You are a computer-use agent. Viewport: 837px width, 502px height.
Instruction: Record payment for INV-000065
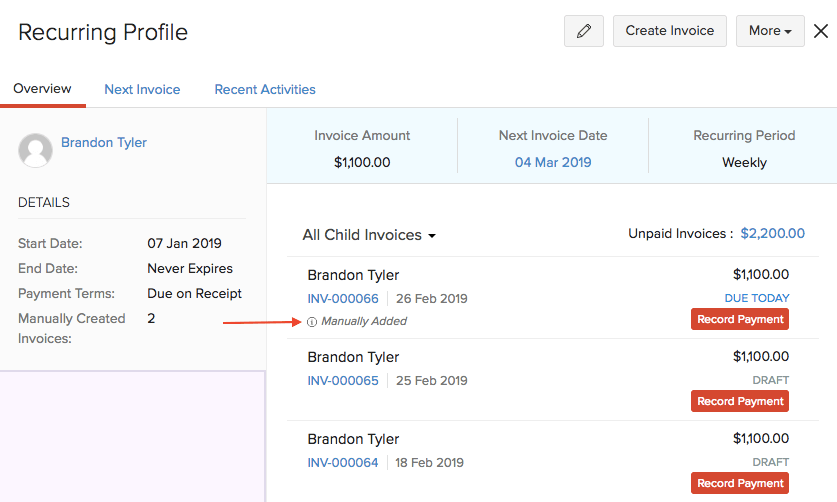[740, 401]
